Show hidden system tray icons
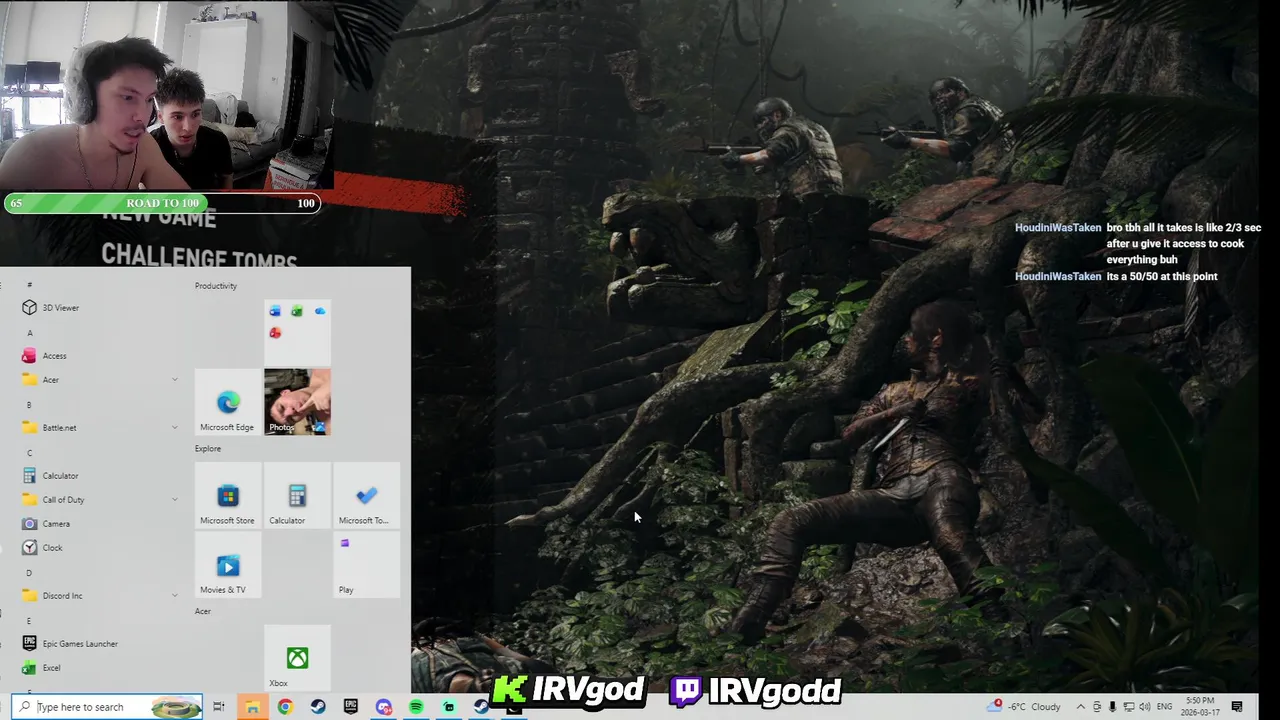This screenshot has height=720, width=1280. [x=1081, y=707]
